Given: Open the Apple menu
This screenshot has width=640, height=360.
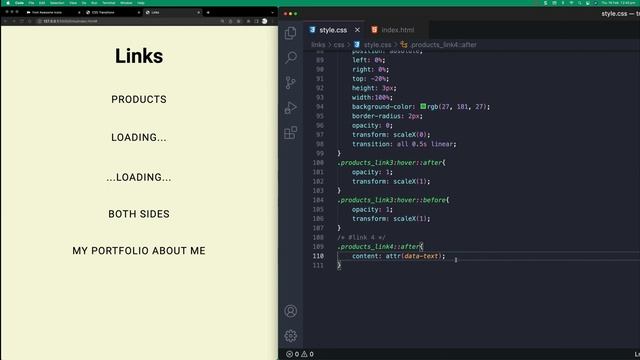Looking at the screenshot, I should 8,3.
